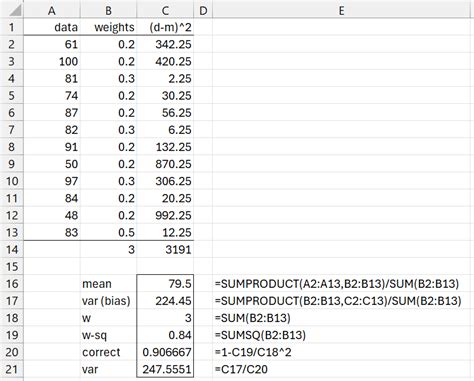Select column B header
Screen dimensions: 474x381
coord(108,10)
